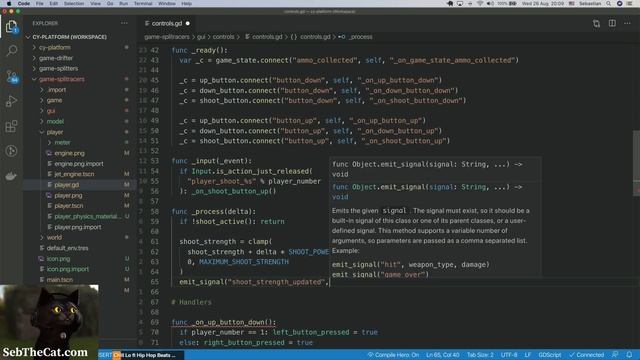This screenshot has width=640, height=360.
Task: Open main.tscn file
Action: click(x=60, y=280)
